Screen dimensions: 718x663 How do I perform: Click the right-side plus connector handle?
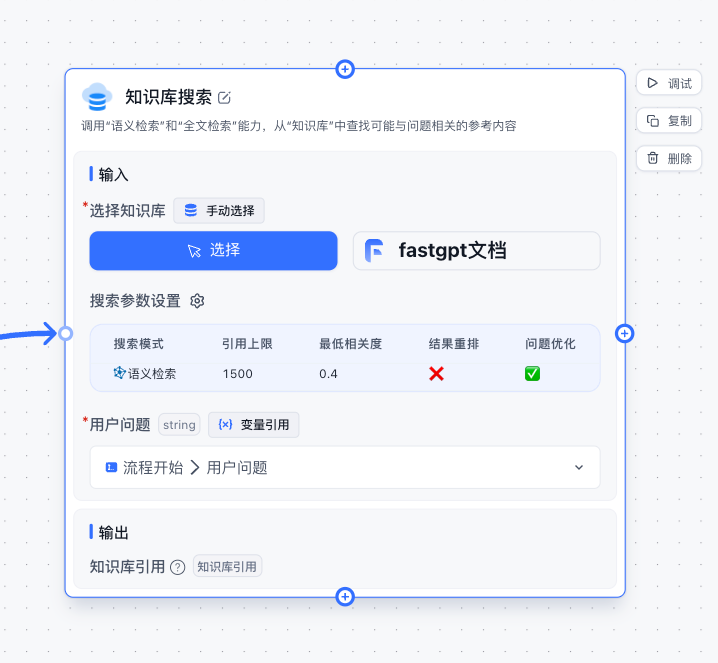tap(625, 333)
